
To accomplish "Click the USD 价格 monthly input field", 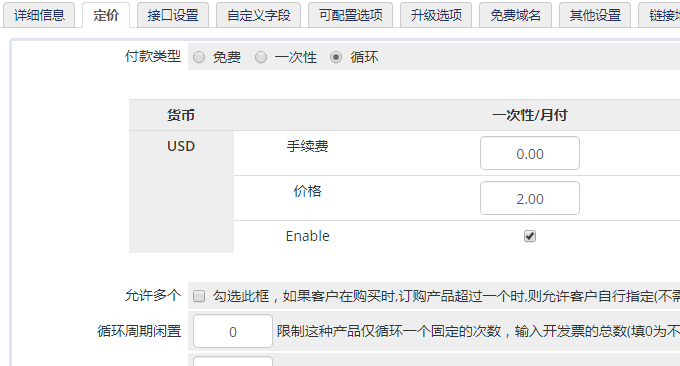I will tap(530, 198).
